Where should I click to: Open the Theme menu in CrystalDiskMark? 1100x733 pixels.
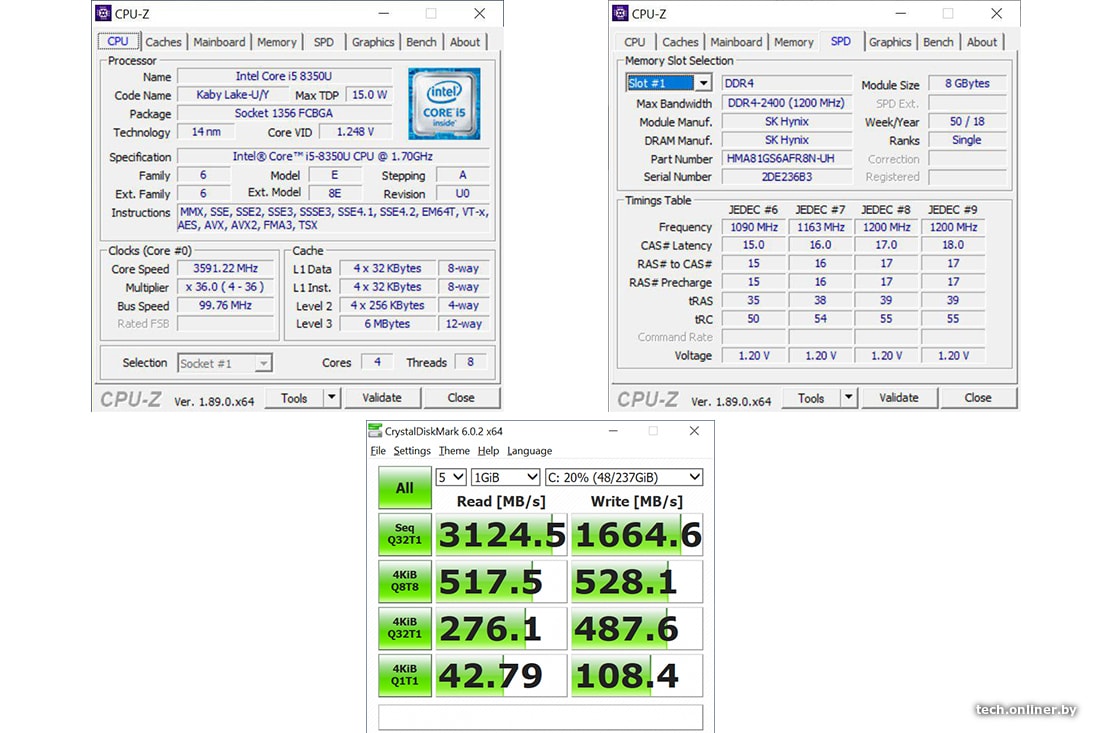[x=454, y=451]
